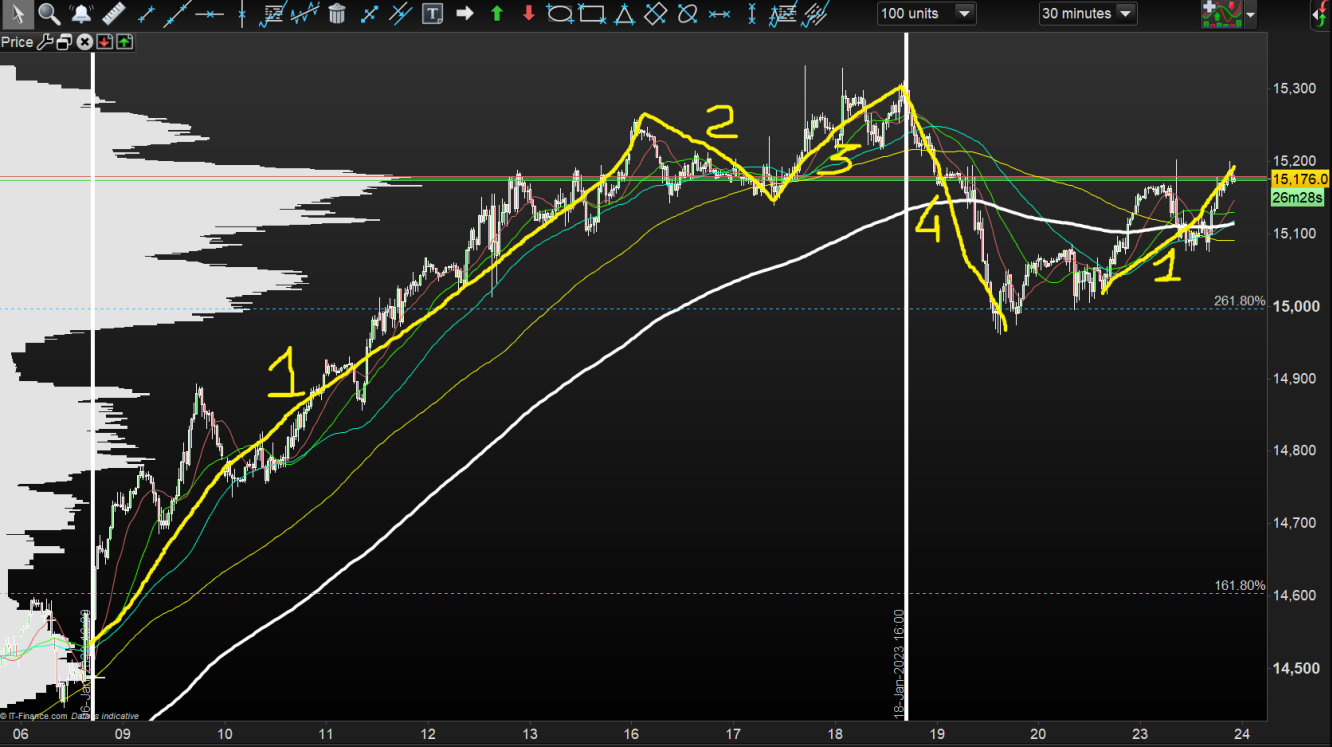
Task: Click the trash can delete objects icon
Action: click(337, 14)
